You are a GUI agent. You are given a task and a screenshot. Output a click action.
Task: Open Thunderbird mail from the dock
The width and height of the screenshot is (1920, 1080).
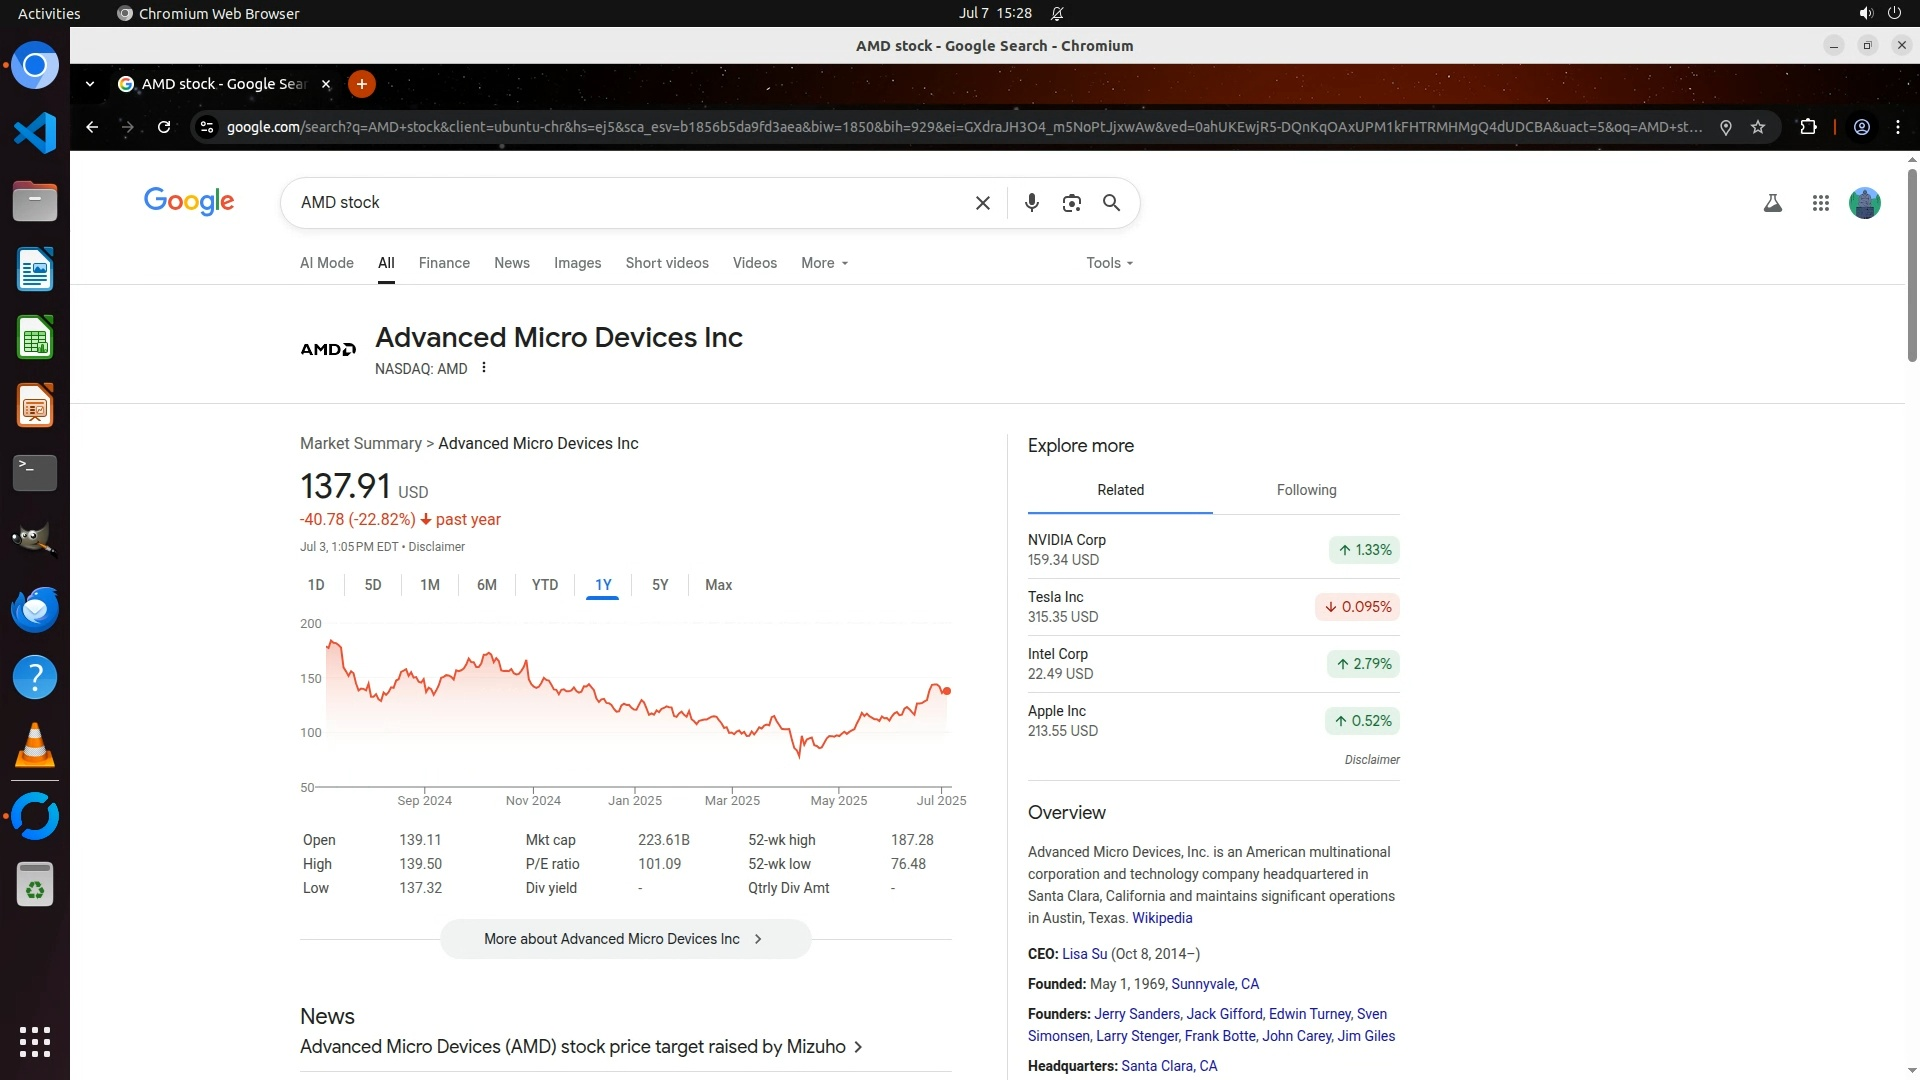click(x=35, y=609)
